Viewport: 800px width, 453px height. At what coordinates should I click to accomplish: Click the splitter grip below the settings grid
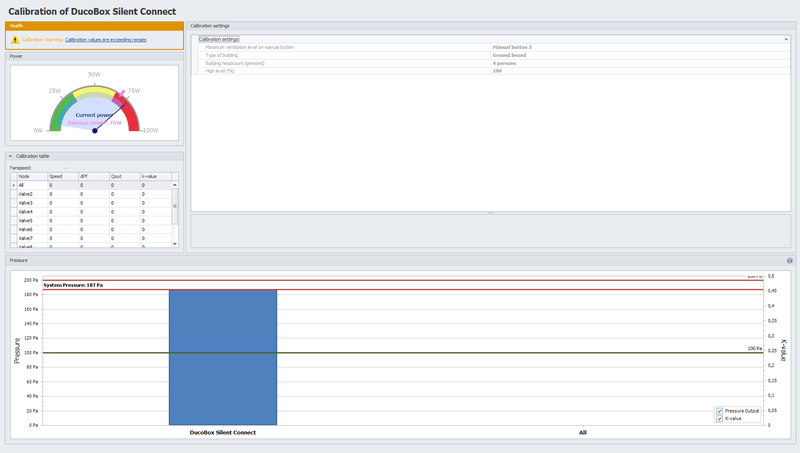491,213
